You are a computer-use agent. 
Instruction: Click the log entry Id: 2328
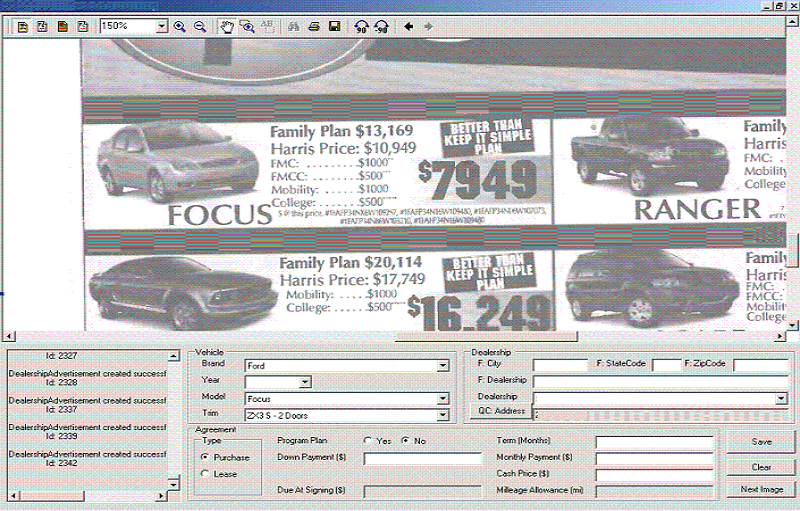61,382
